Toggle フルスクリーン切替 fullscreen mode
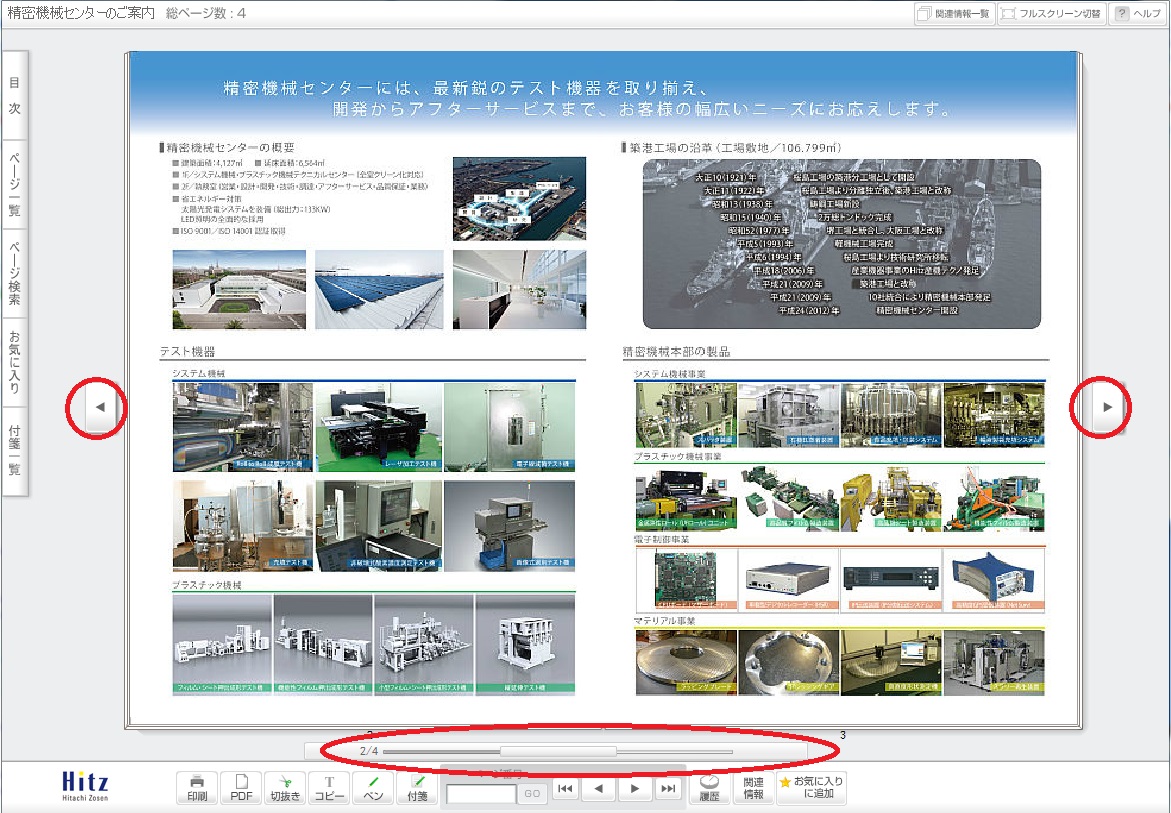Viewport: 1171px width, 813px height. pyautogui.click(x=1051, y=14)
